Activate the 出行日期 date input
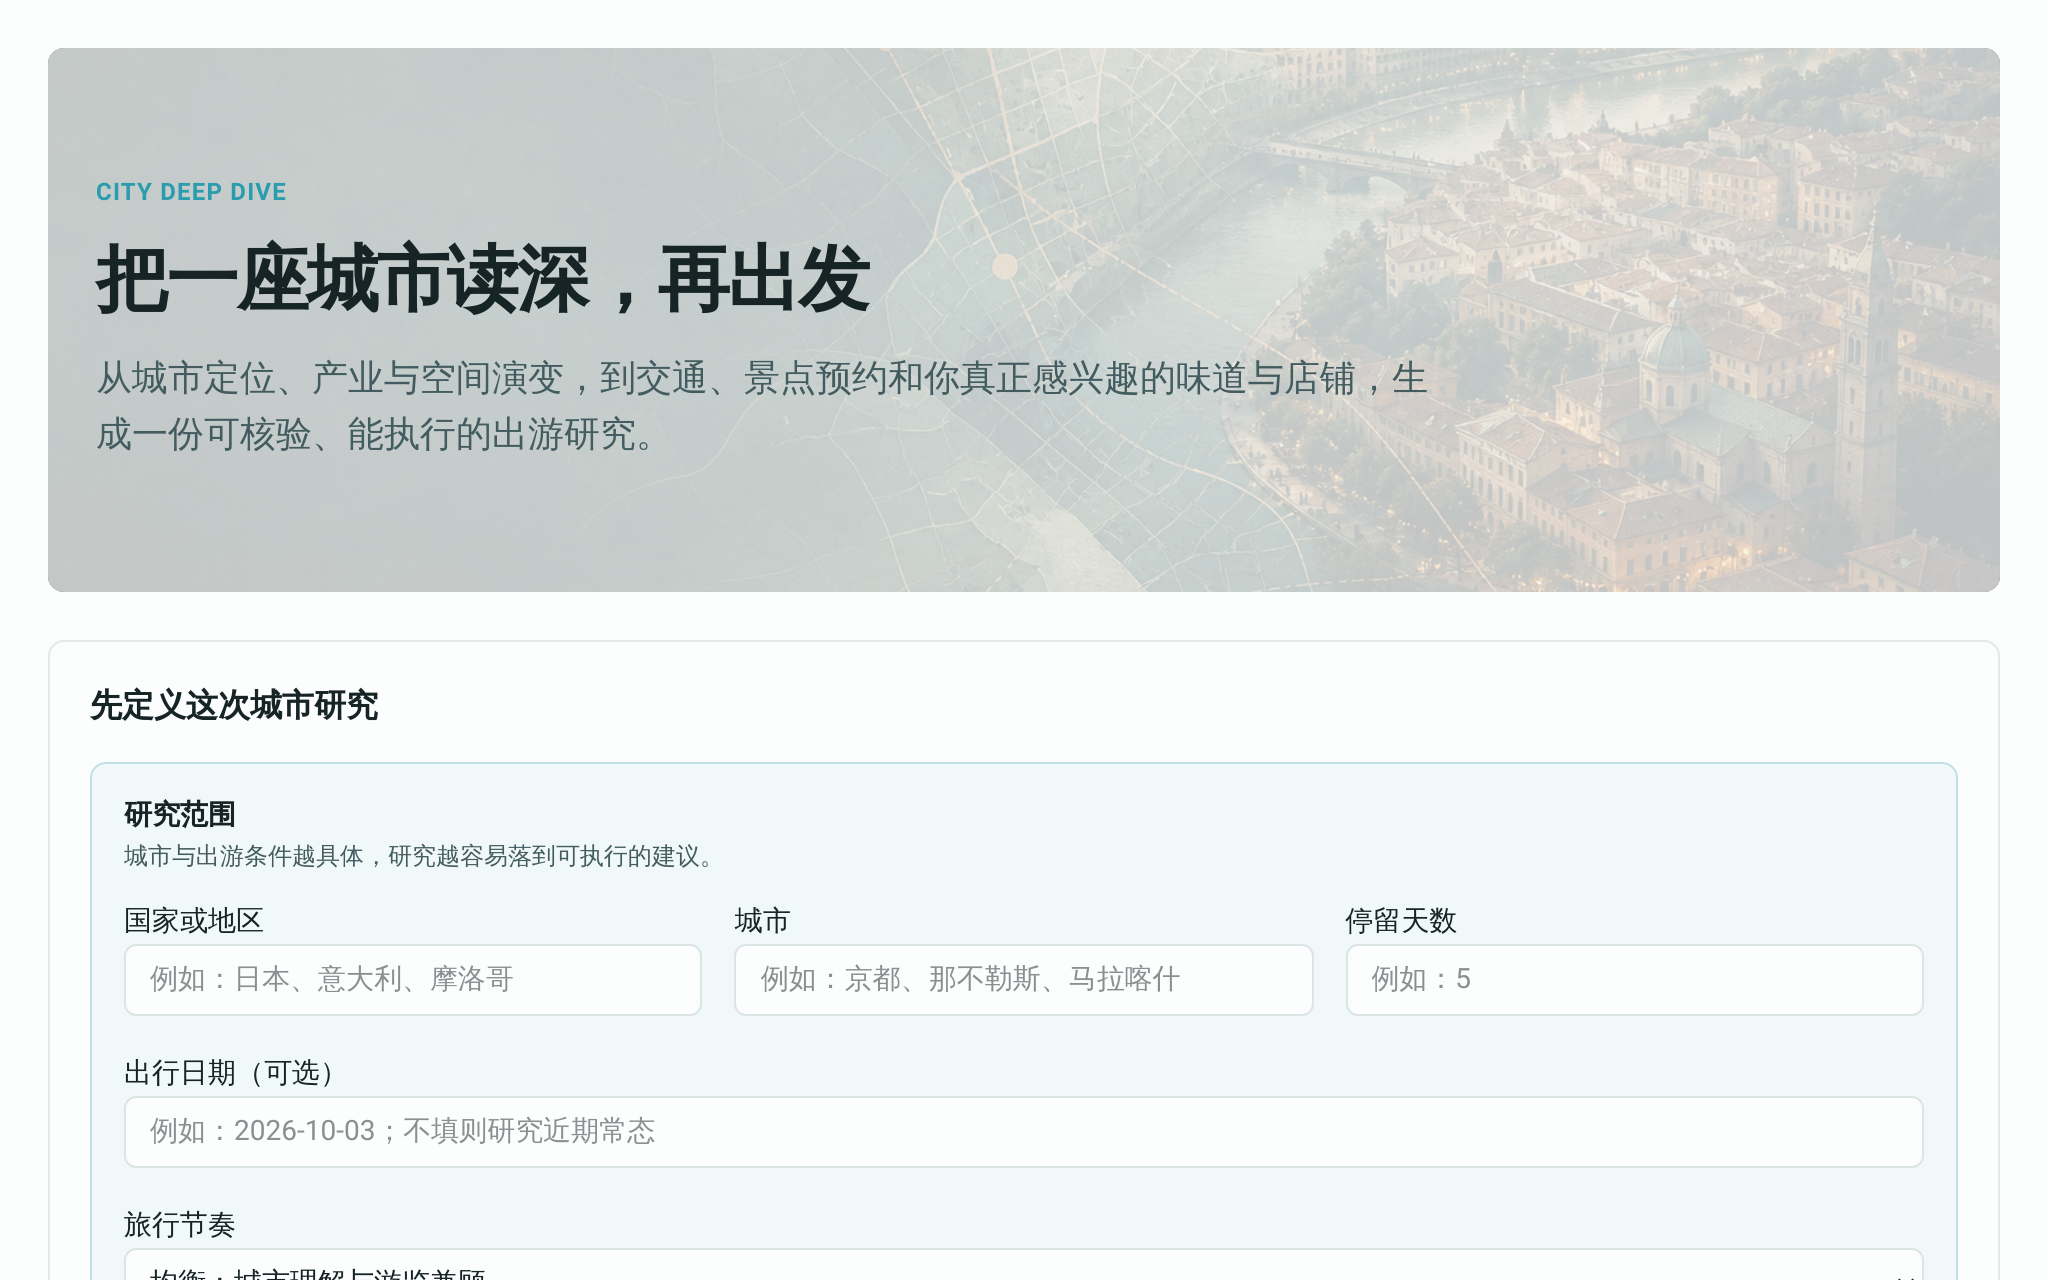Image resolution: width=2048 pixels, height=1280 pixels. pyautogui.click(x=1023, y=1132)
